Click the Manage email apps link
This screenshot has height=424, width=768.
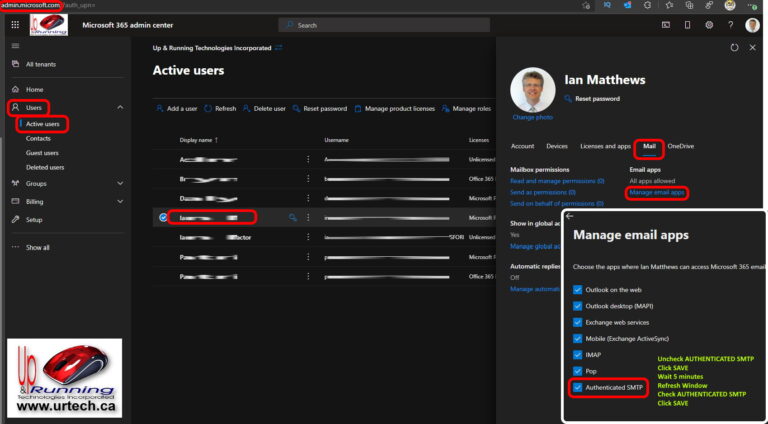pyautogui.click(x=656, y=191)
